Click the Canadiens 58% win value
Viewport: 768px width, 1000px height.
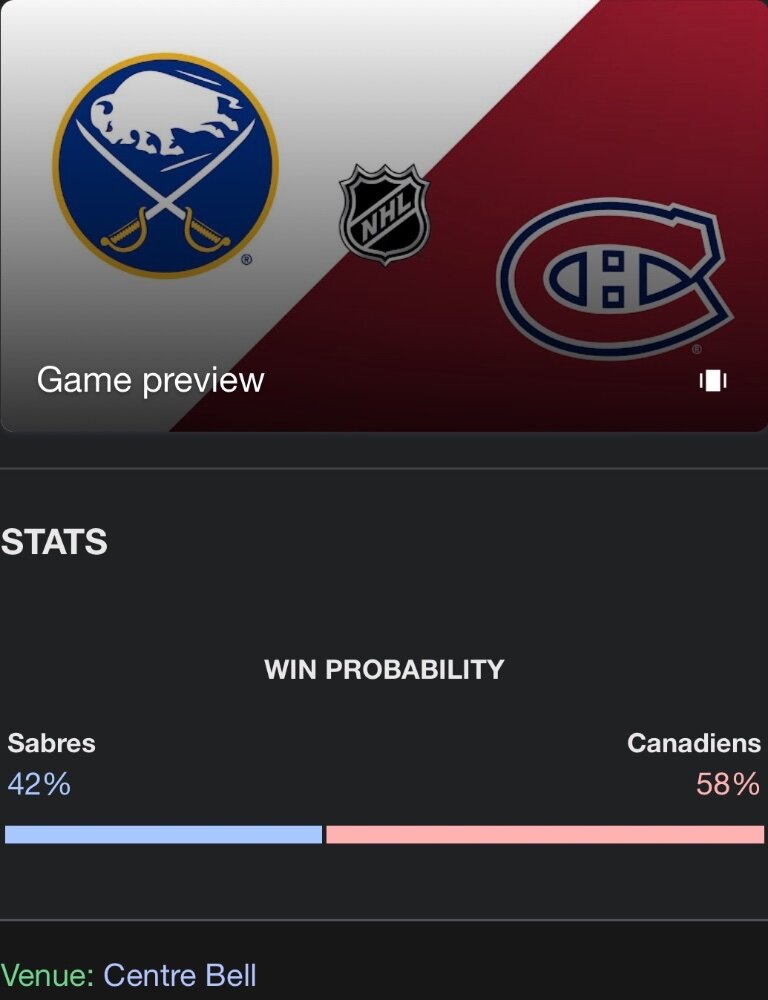[727, 784]
